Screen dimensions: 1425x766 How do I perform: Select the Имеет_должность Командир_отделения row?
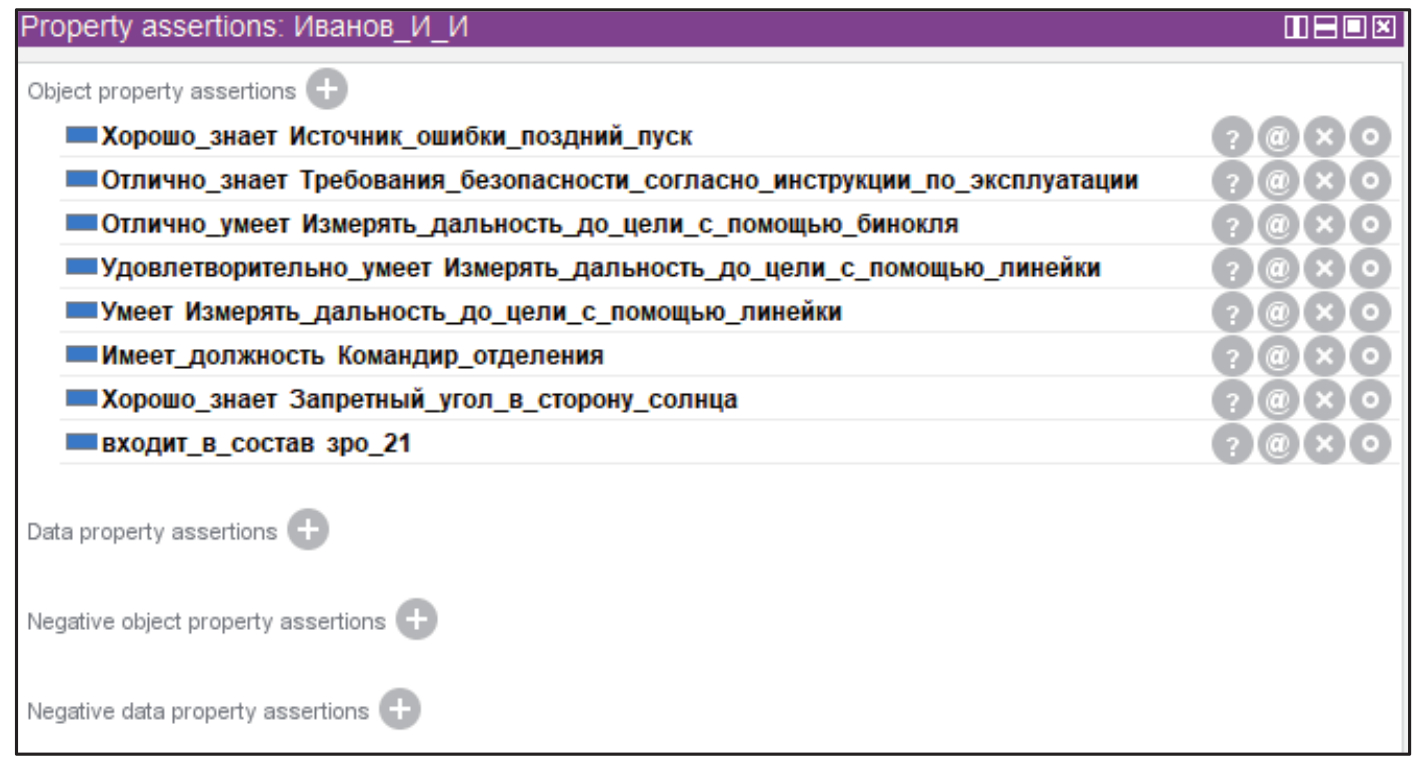[x=352, y=356]
